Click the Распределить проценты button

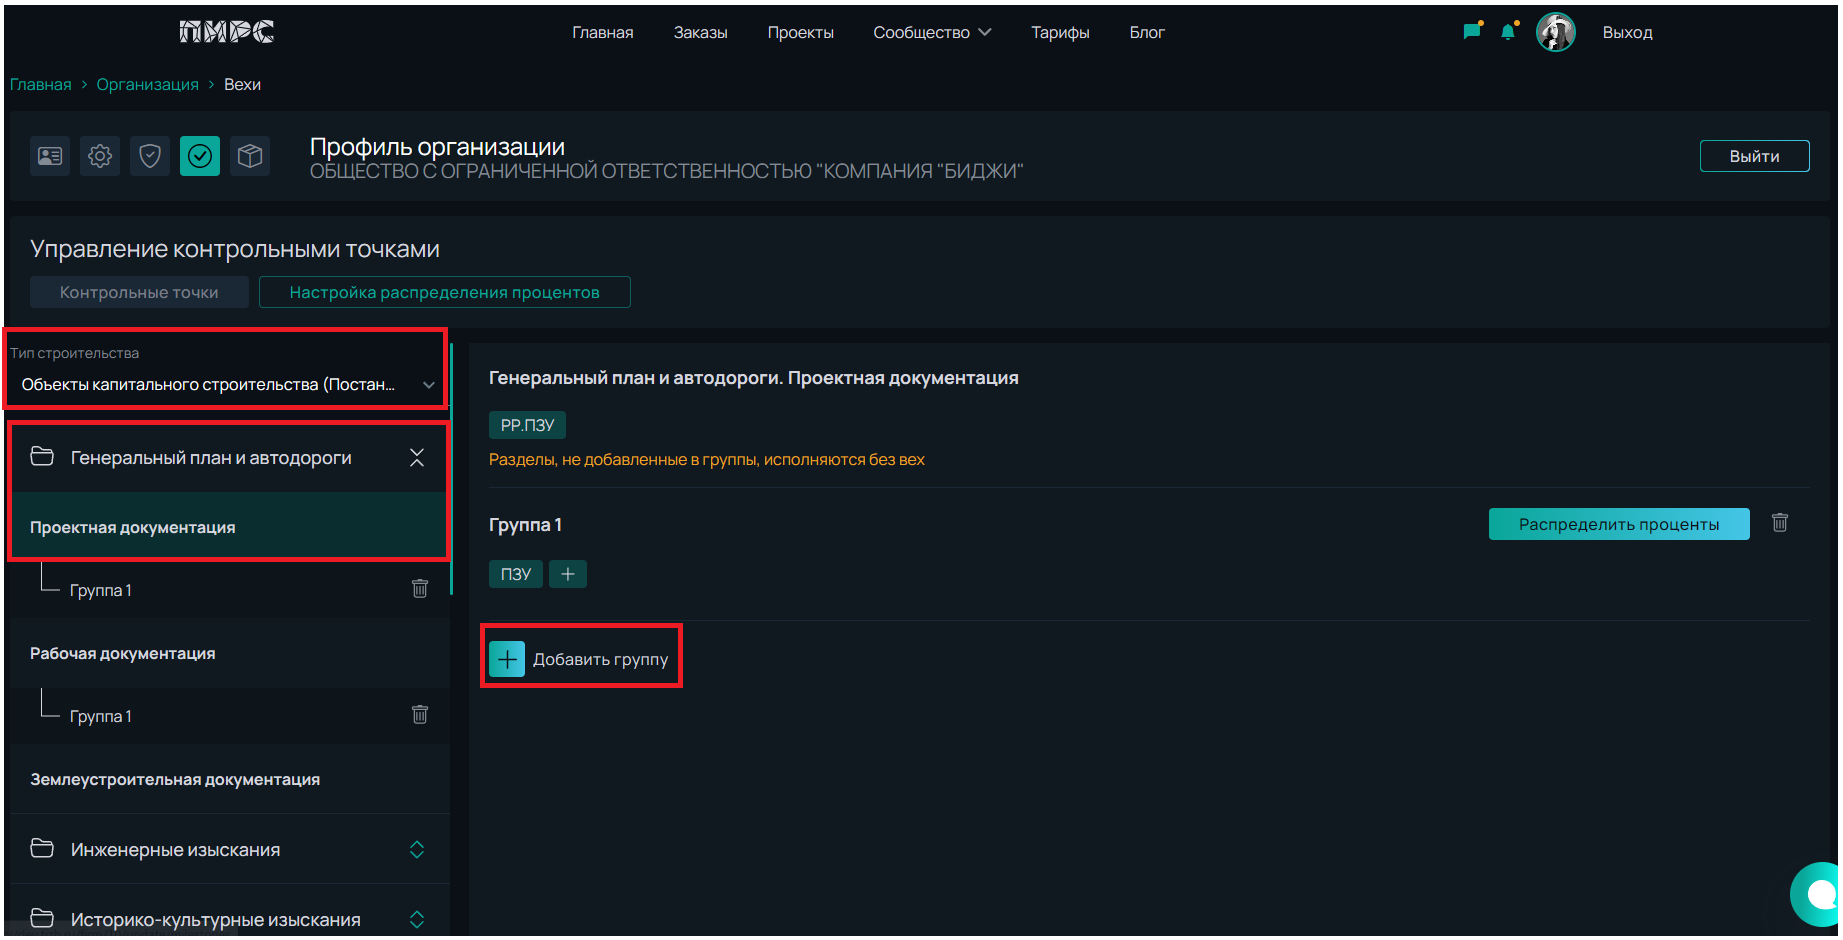point(1618,524)
